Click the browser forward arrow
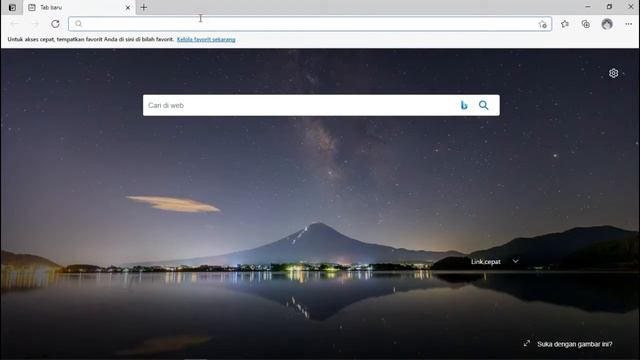Screen dimensions: 640x360 tap(35, 24)
